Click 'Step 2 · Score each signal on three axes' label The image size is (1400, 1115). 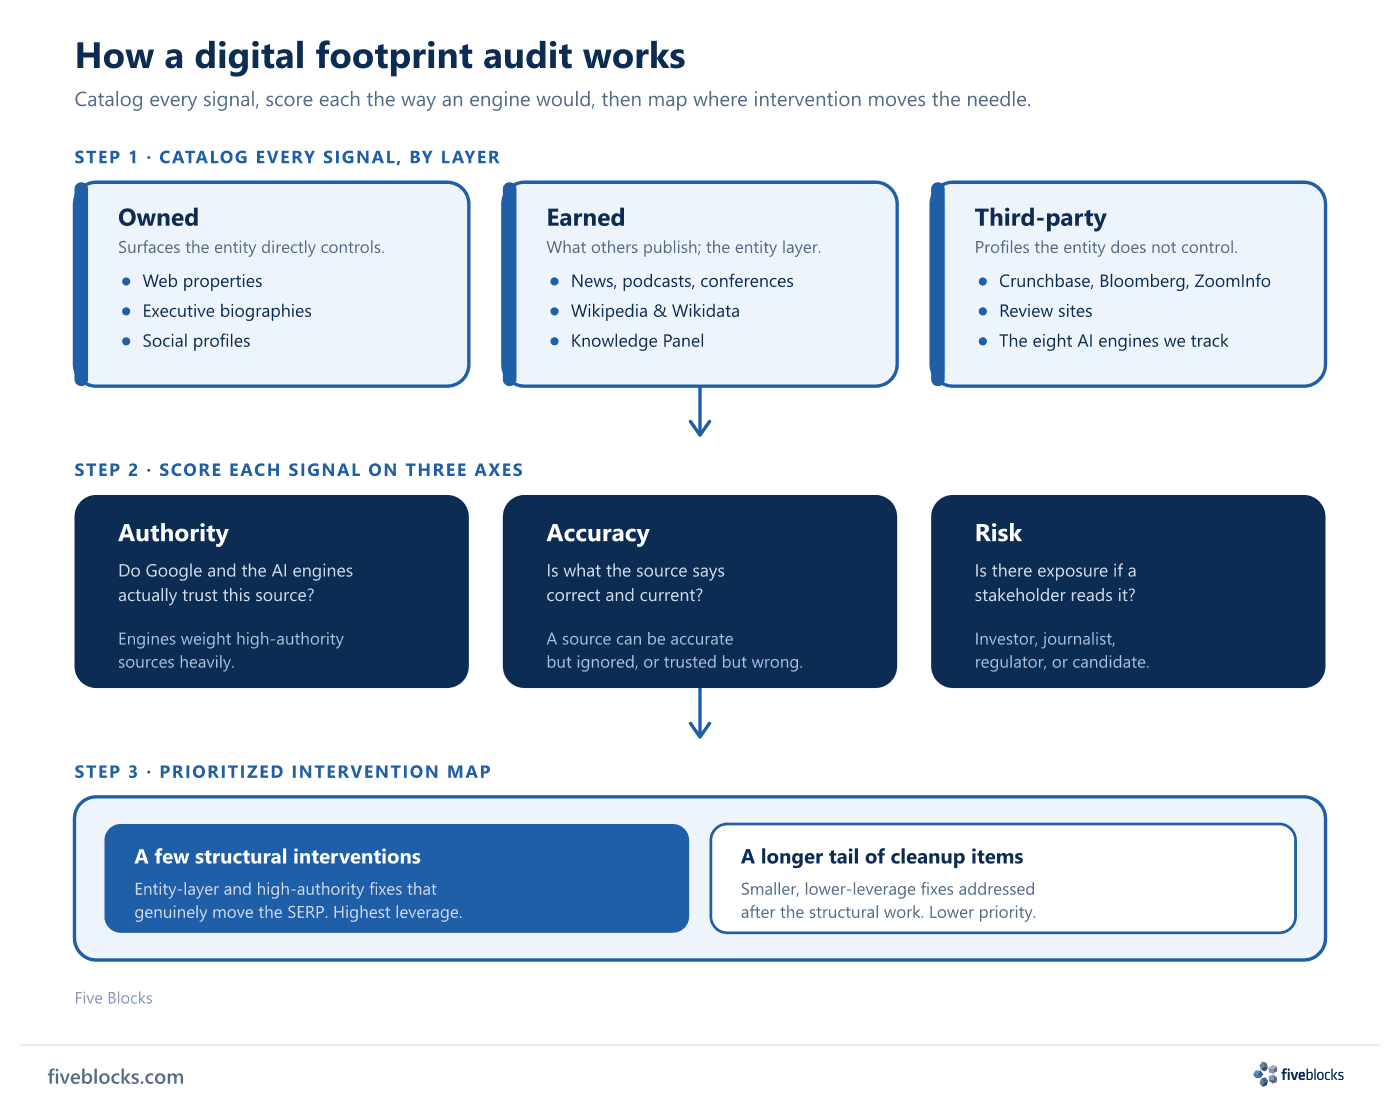(299, 470)
